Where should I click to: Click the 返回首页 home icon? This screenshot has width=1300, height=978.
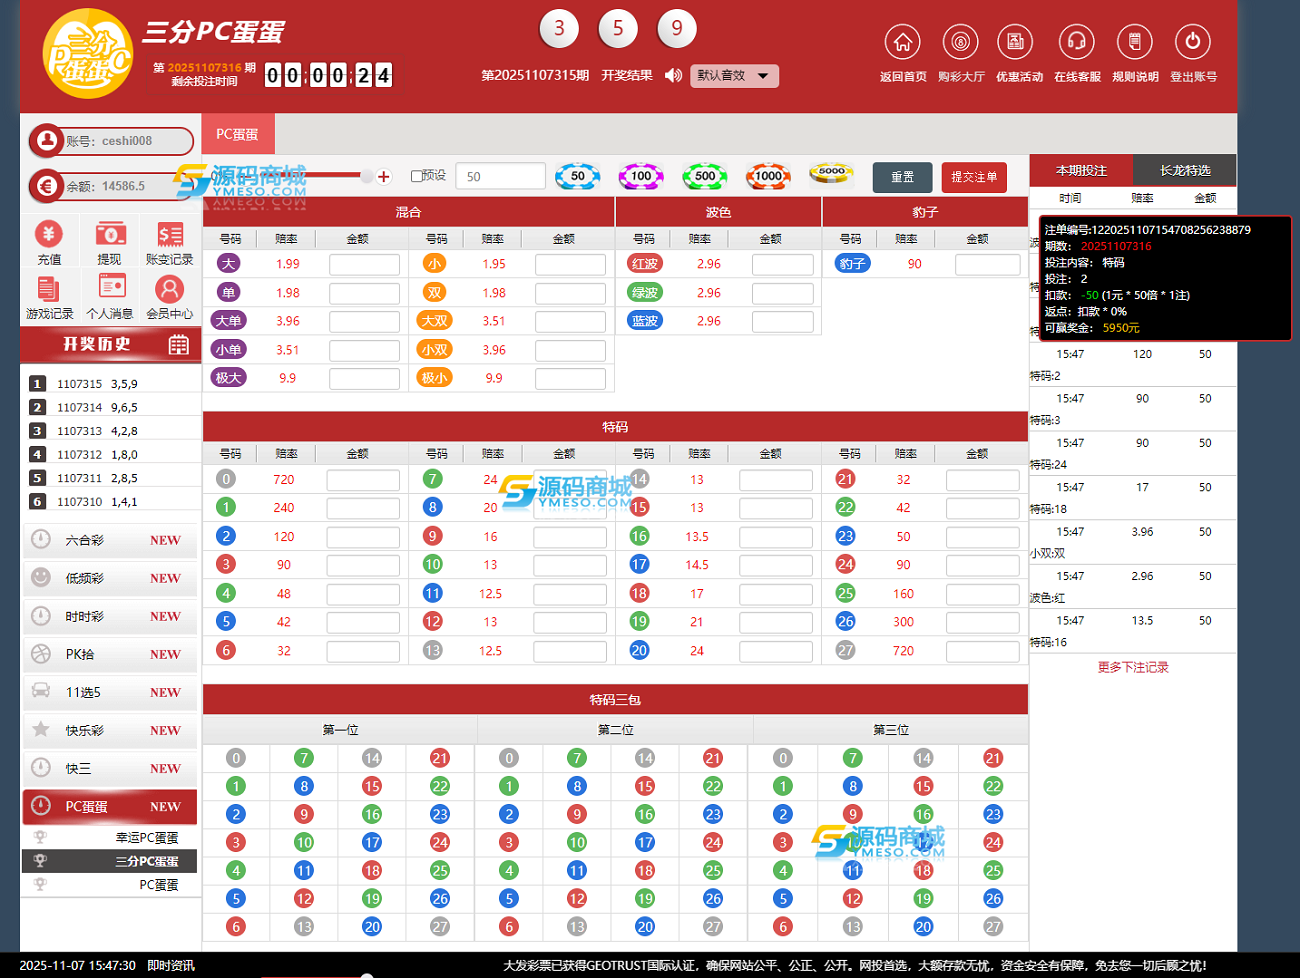coord(902,43)
